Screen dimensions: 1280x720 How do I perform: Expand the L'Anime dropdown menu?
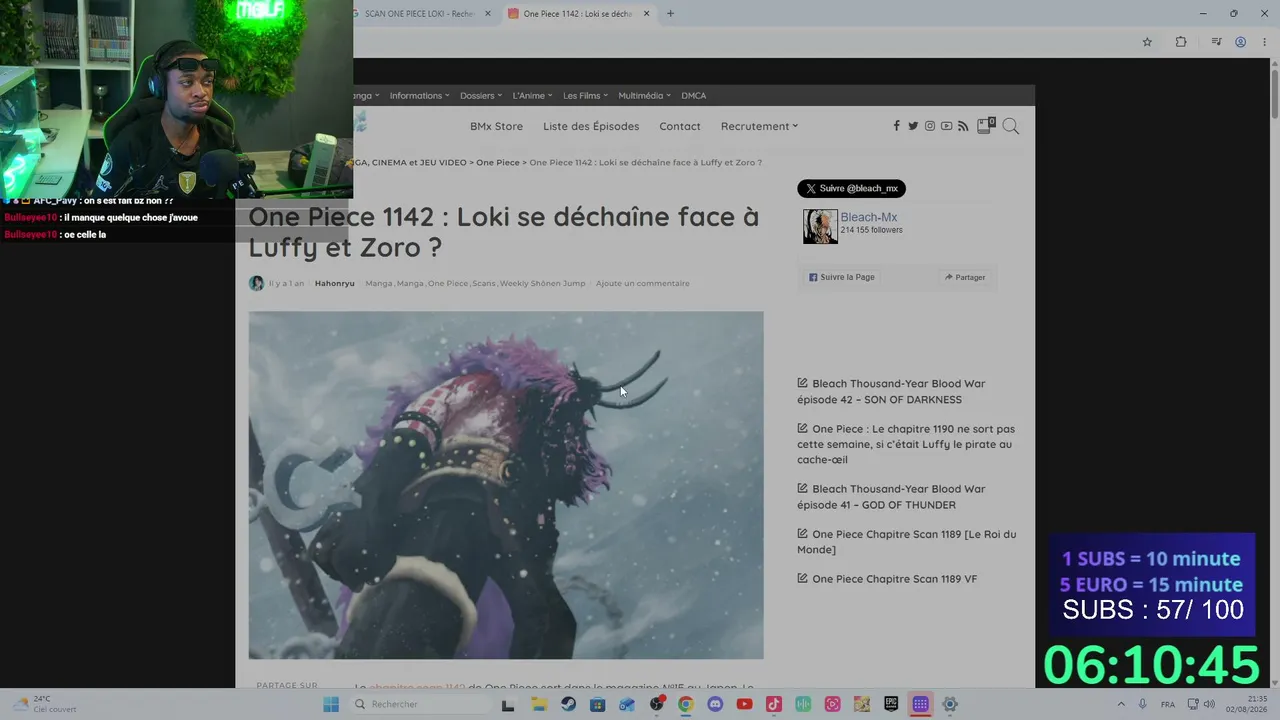pos(533,96)
